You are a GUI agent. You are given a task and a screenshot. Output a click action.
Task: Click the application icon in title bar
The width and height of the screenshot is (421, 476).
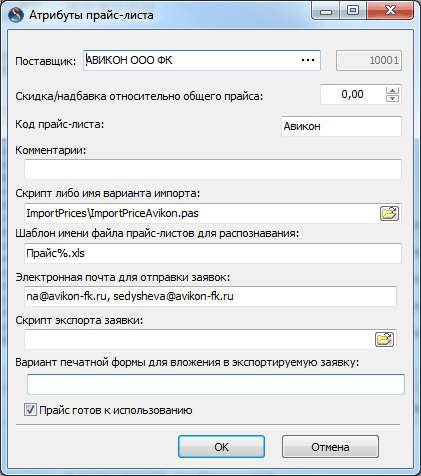(x=16, y=15)
